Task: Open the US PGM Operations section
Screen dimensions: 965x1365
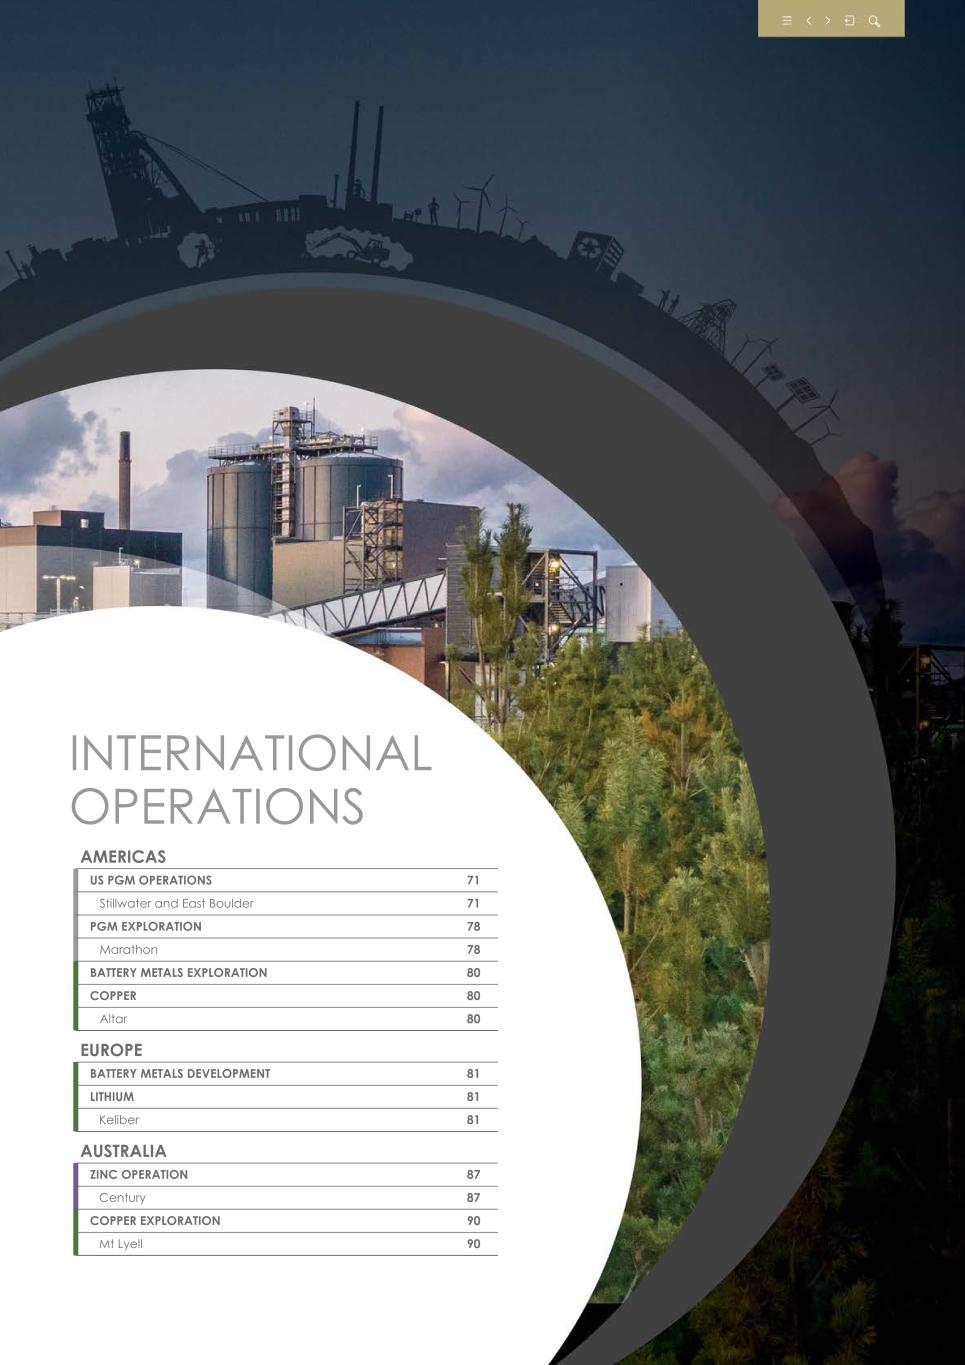Action: (x=151, y=881)
